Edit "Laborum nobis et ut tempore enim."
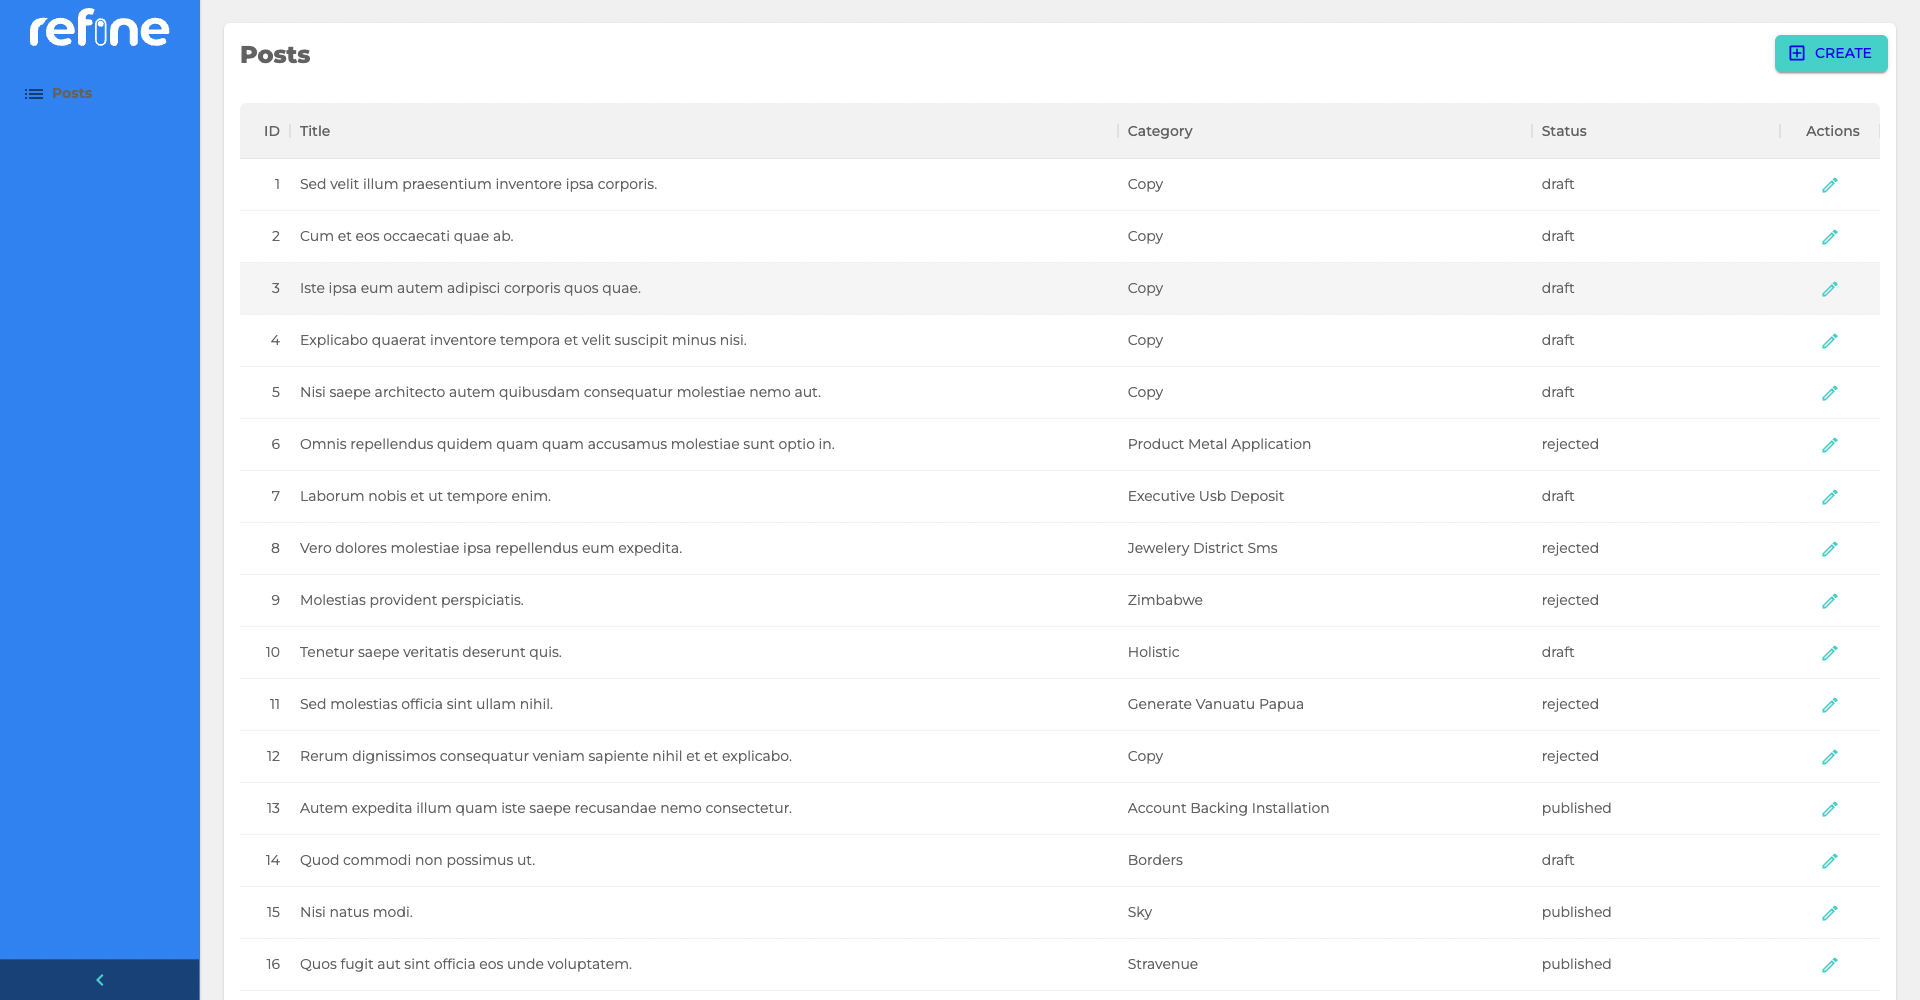Screen dimensions: 1920x1000 tap(1830, 497)
